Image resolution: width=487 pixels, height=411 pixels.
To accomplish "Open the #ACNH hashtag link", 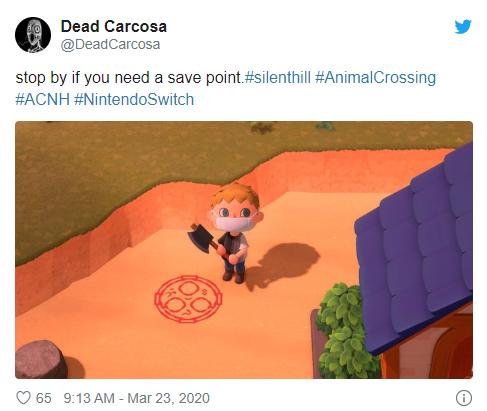I will (42, 99).
